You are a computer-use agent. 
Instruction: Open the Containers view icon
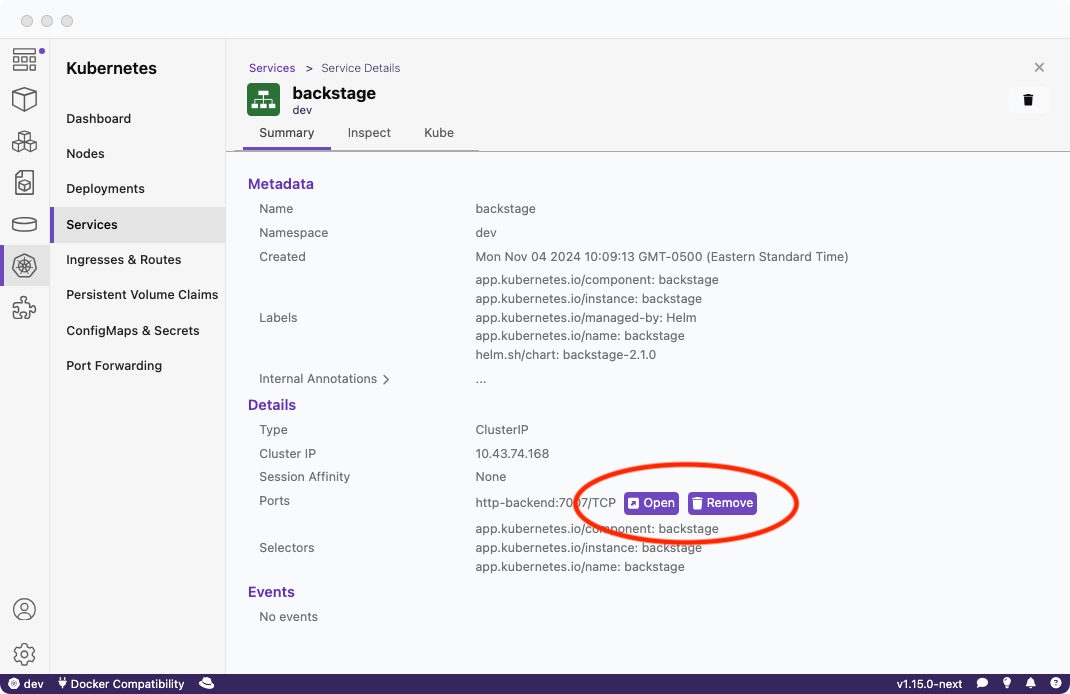(x=24, y=100)
